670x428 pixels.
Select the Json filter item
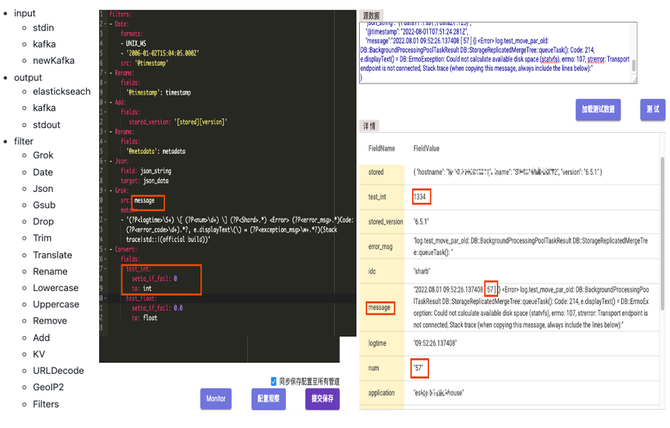tap(44, 188)
